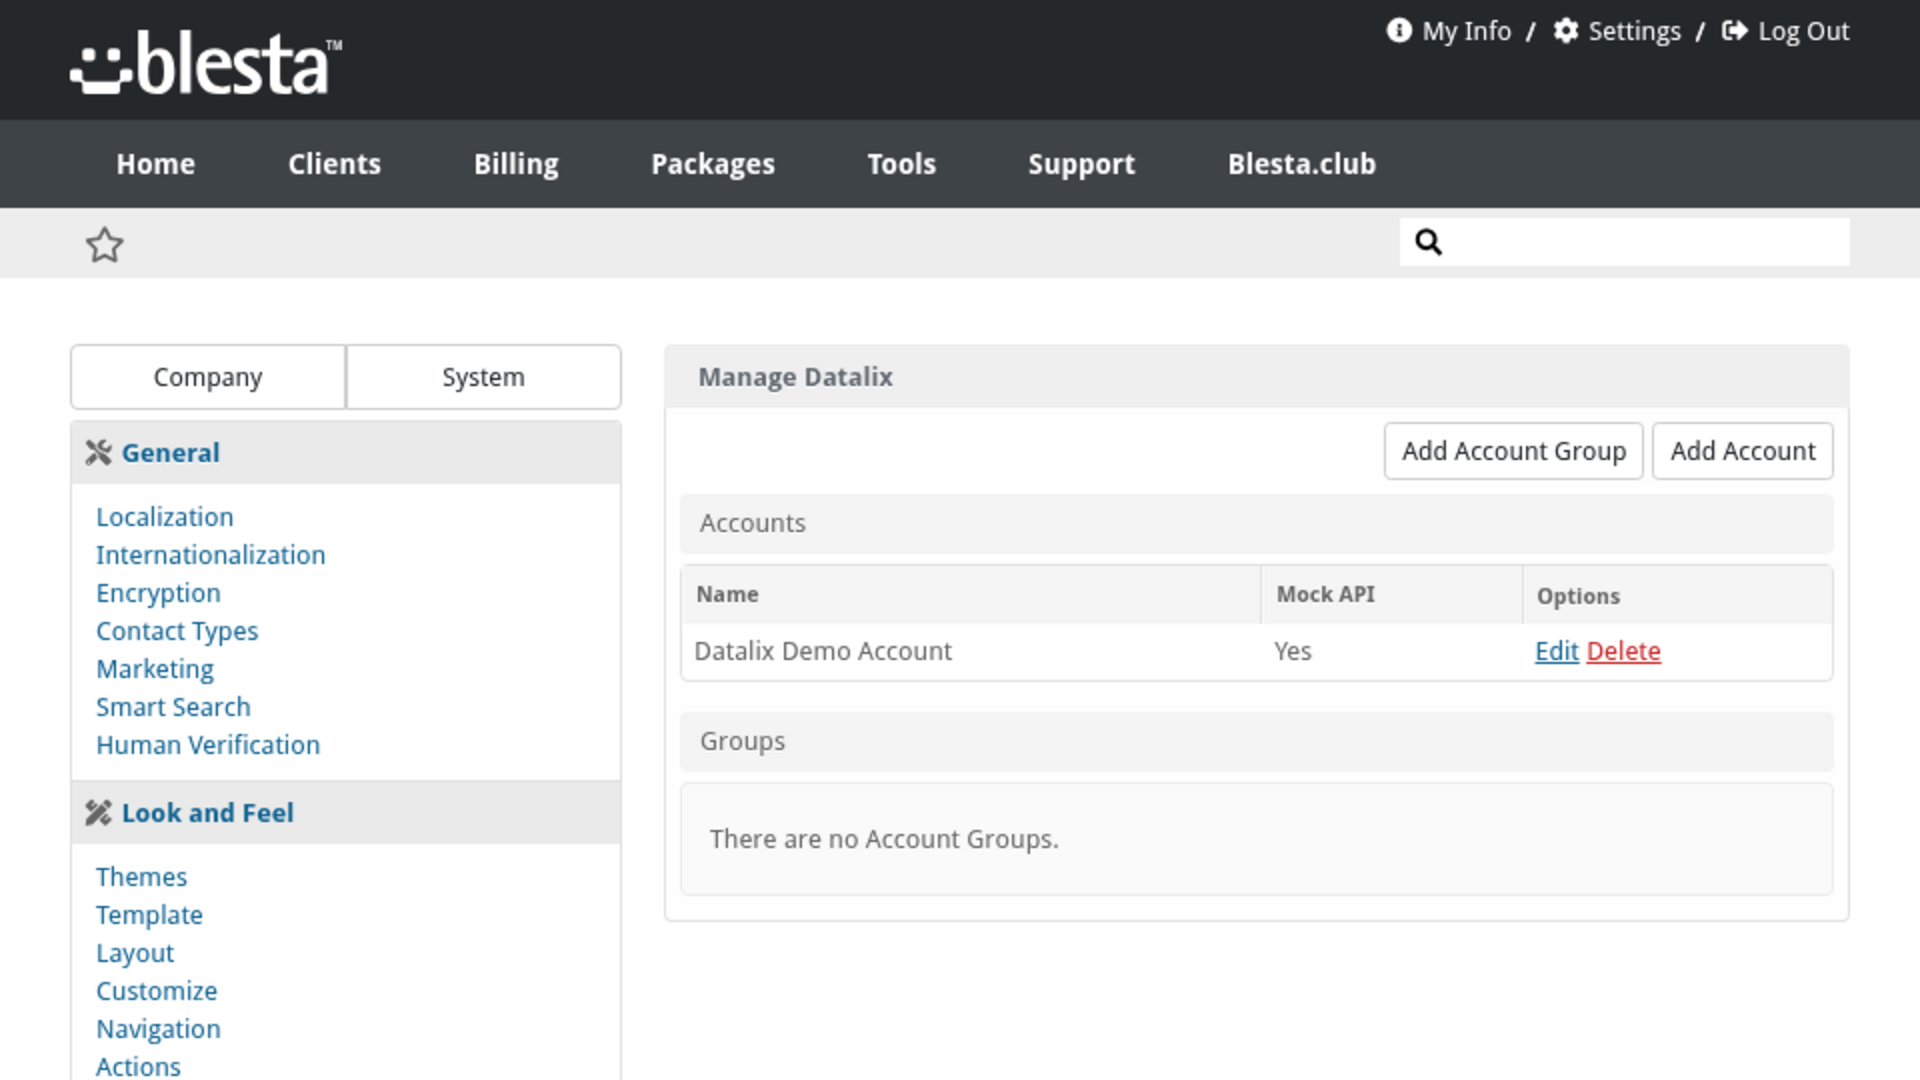This screenshot has width=1920, height=1080.
Task: Click the Log Out link
Action: click(1803, 31)
